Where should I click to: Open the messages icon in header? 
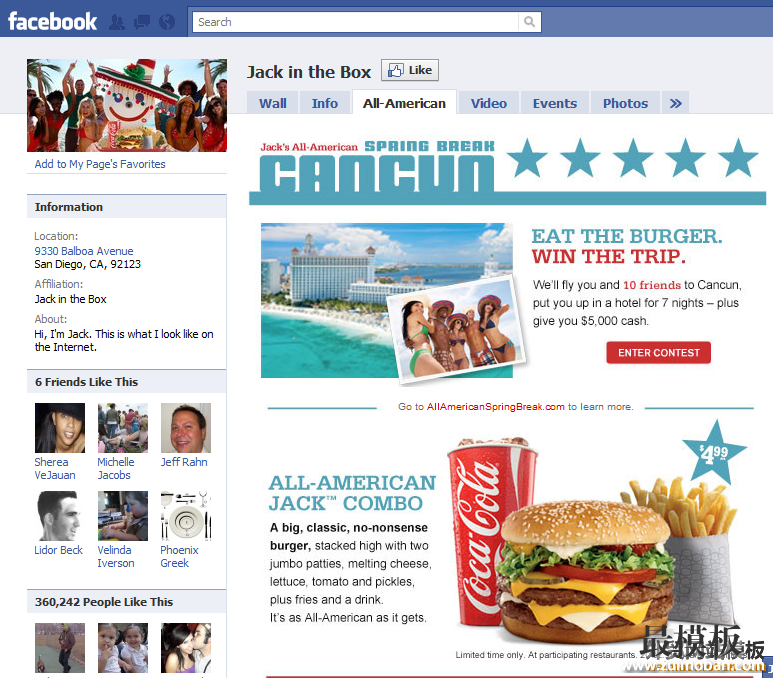[142, 22]
